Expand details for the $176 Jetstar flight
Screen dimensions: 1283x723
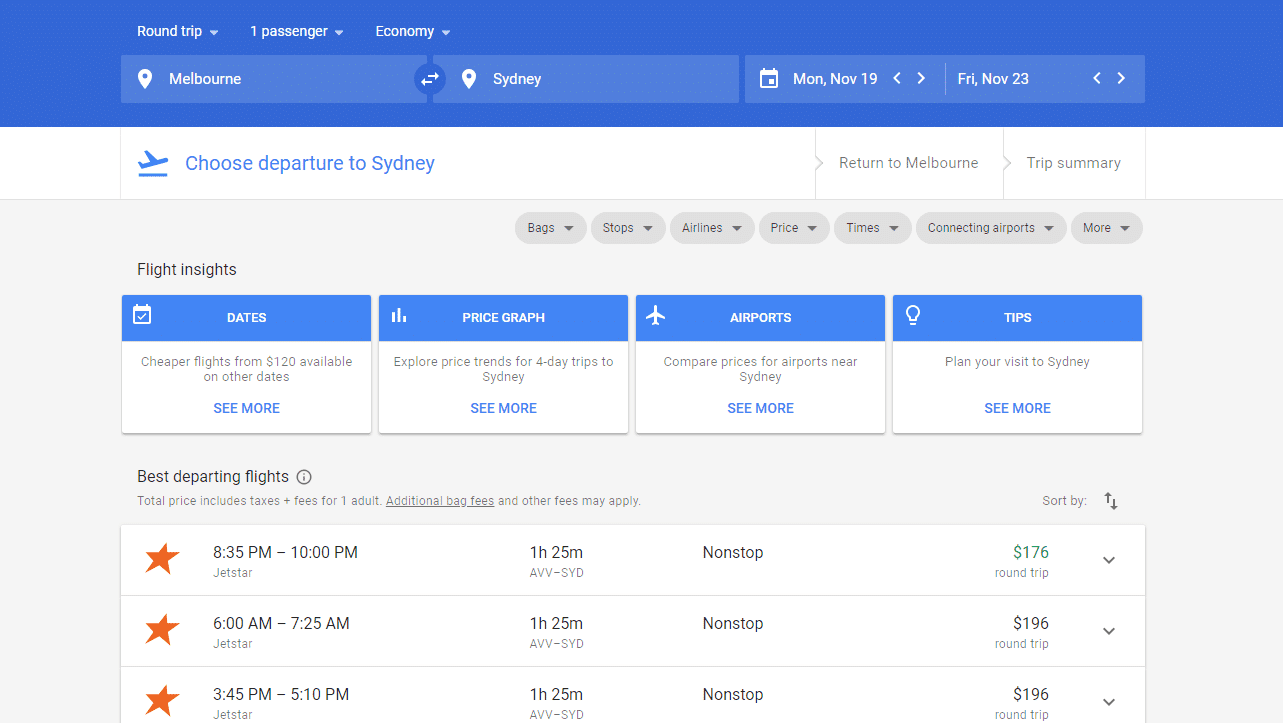click(1109, 561)
